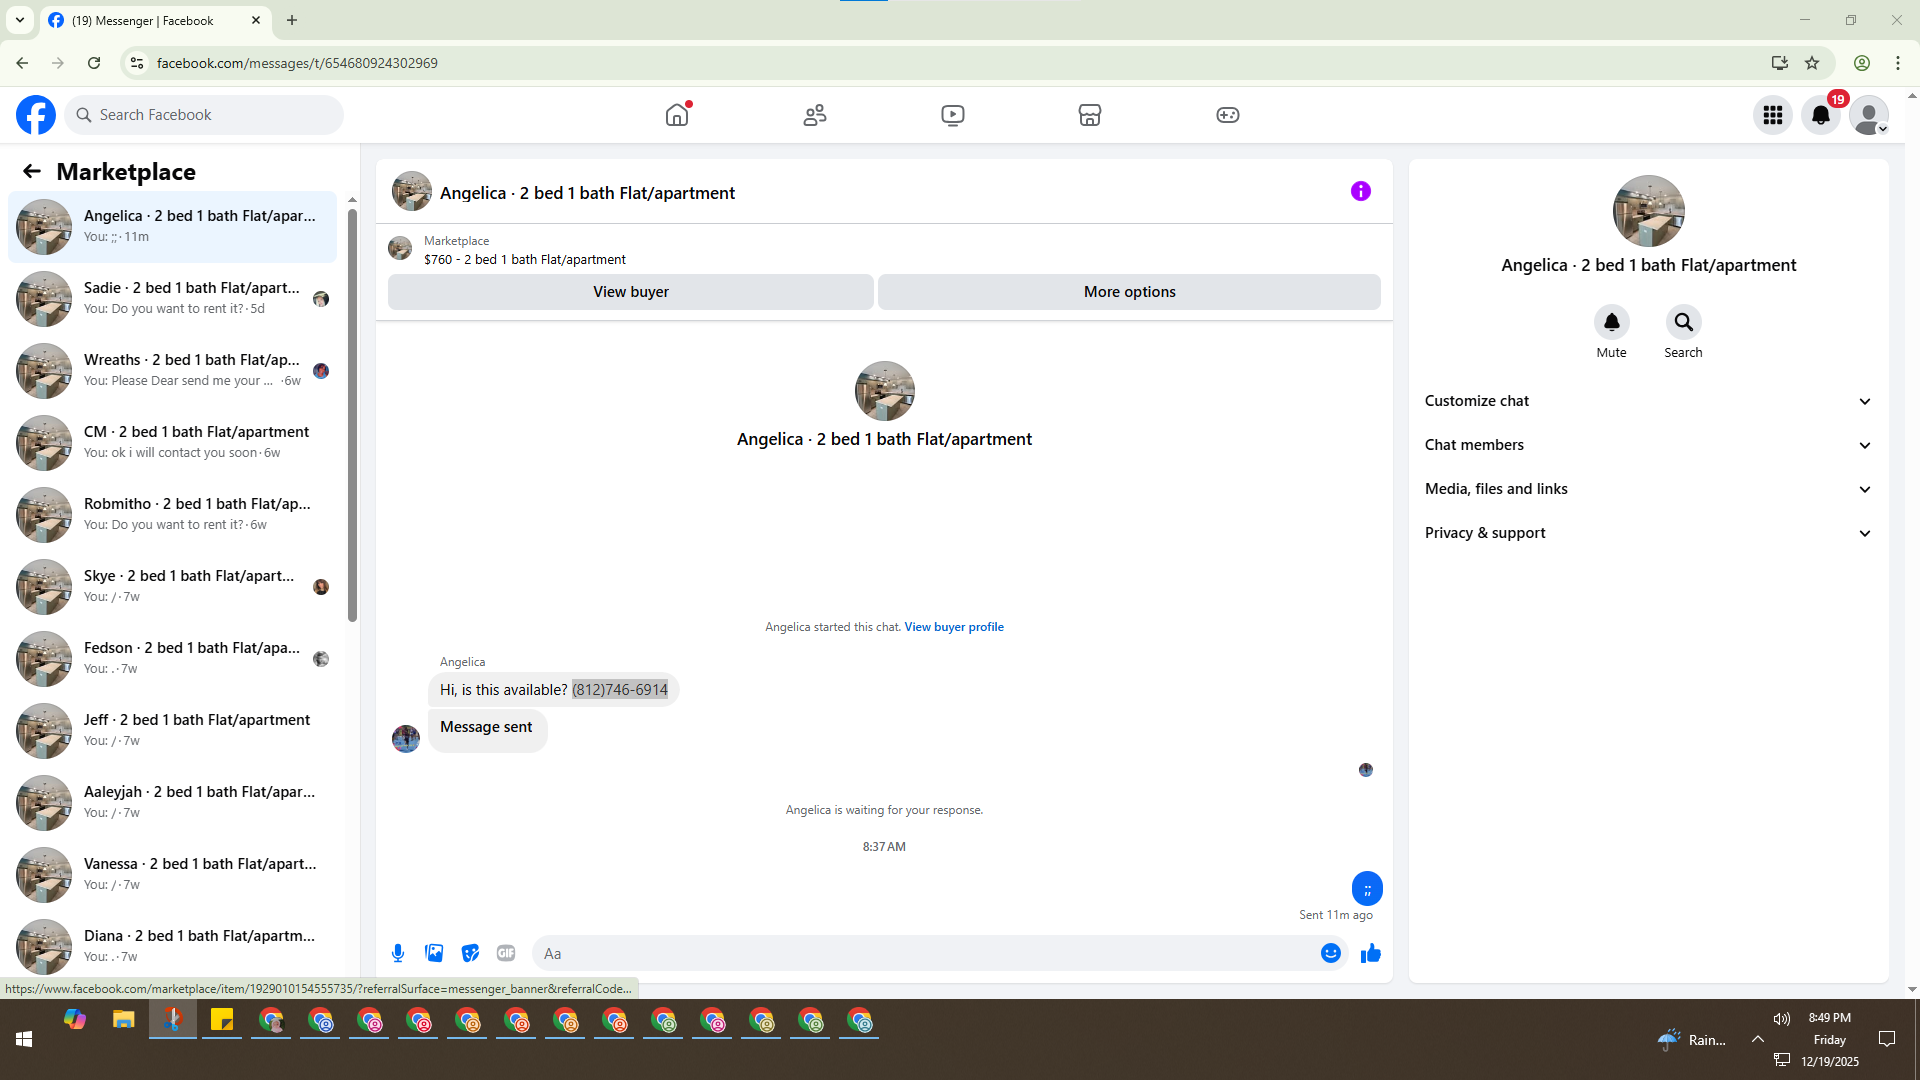Image resolution: width=1920 pixels, height=1080 pixels.
Task: Open the Friends tab in top navigation
Action: click(x=815, y=115)
